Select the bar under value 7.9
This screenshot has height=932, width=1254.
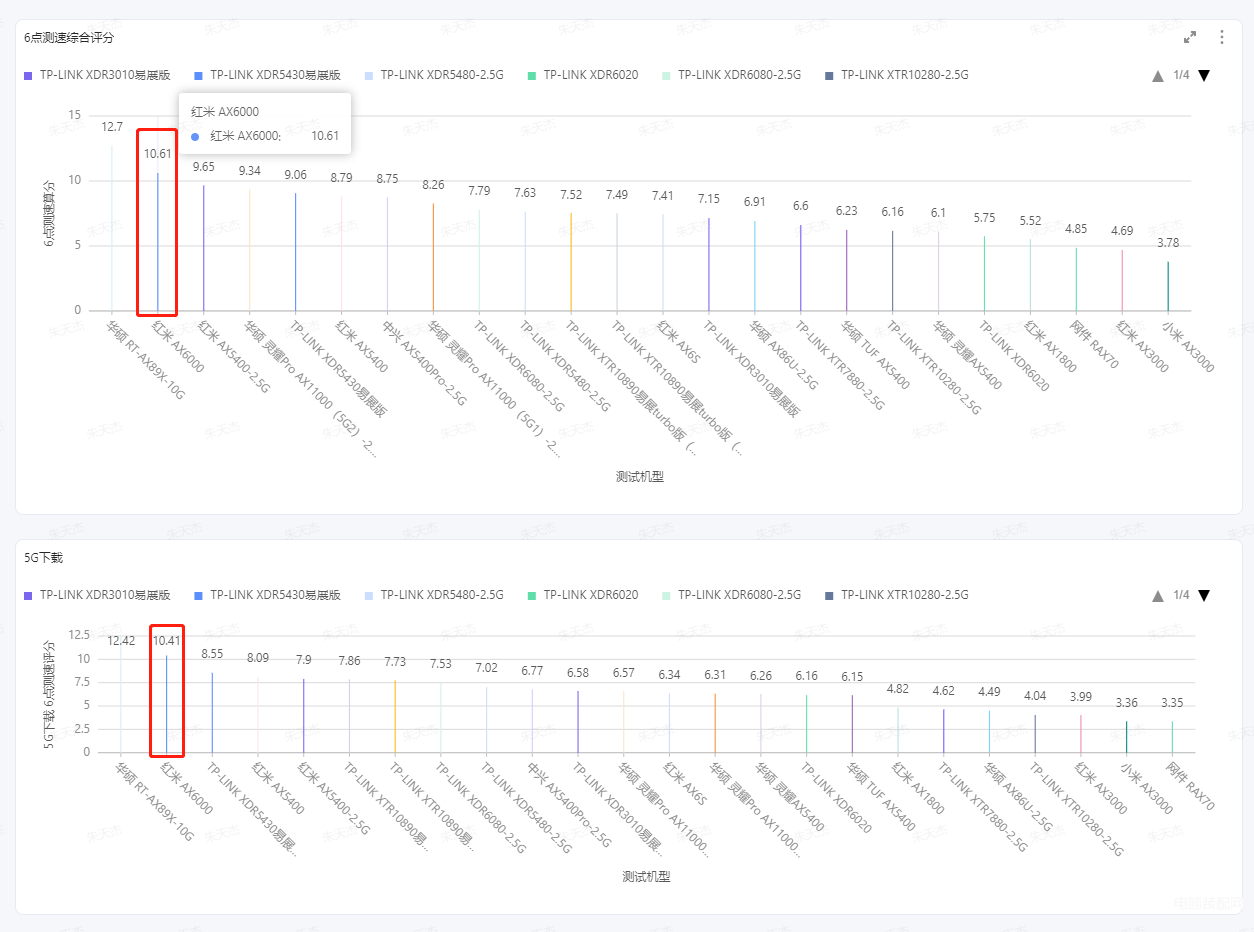[304, 715]
